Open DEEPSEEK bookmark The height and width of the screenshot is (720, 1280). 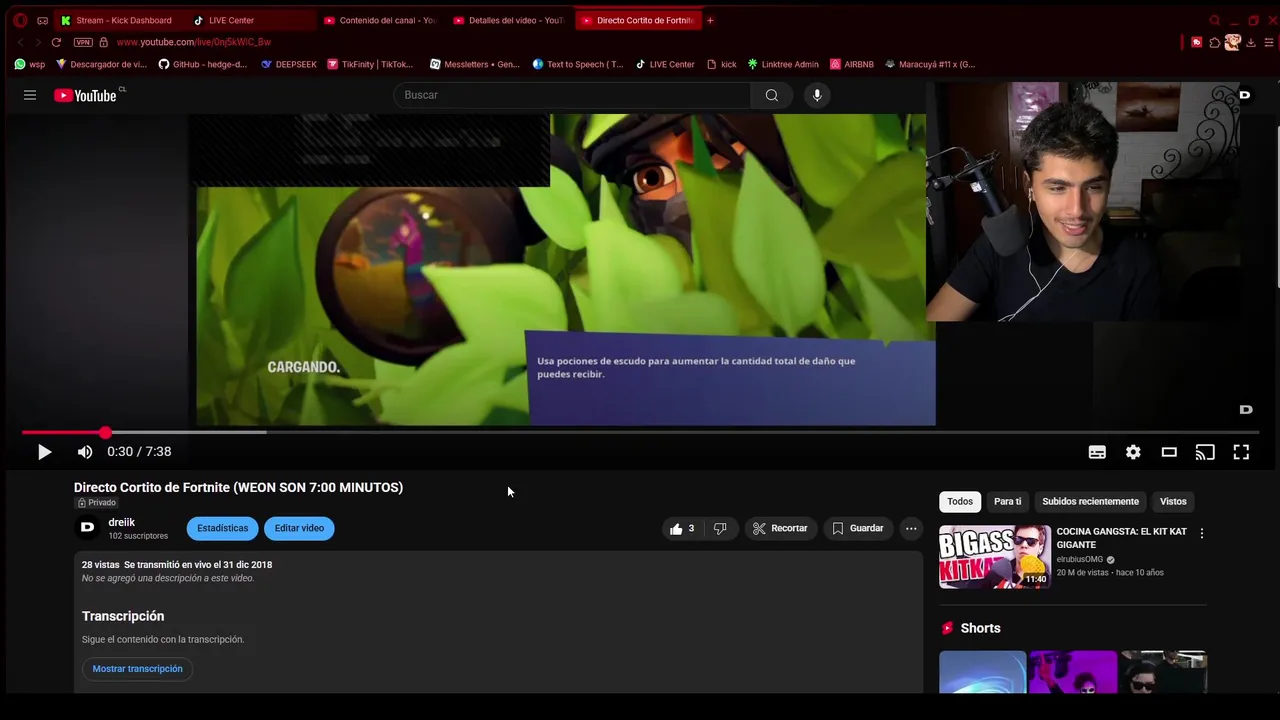(x=289, y=64)
